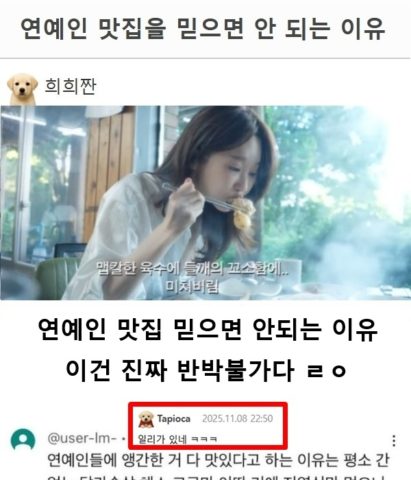Click the 미쳐버림 subtitle line
Screen dimensions: 411x480
192,286
